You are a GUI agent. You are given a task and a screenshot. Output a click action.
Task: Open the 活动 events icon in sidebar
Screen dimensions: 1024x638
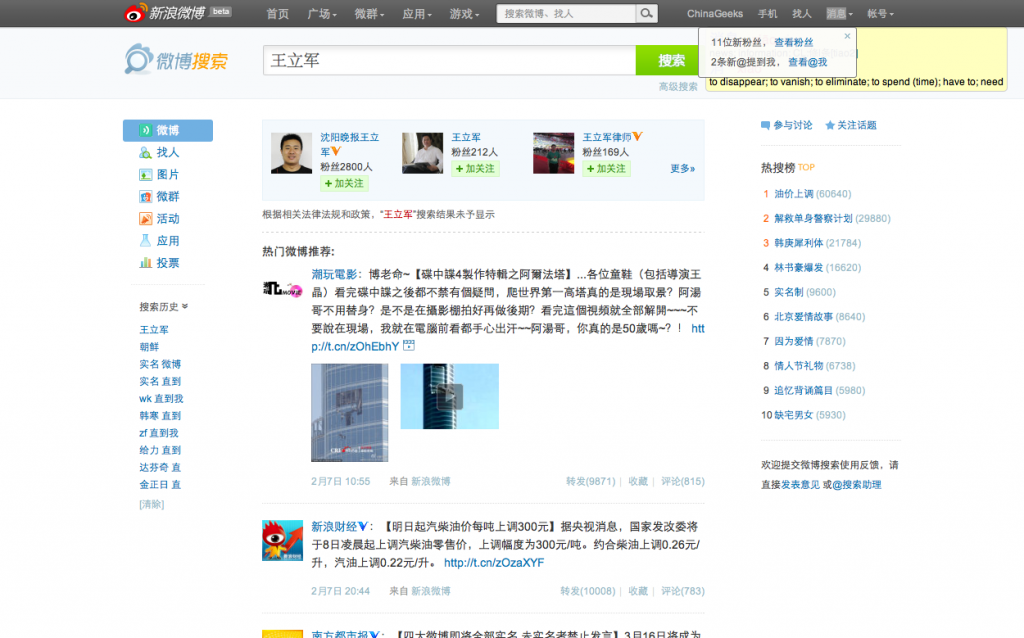pyautogui.click(x=146, y=219)
